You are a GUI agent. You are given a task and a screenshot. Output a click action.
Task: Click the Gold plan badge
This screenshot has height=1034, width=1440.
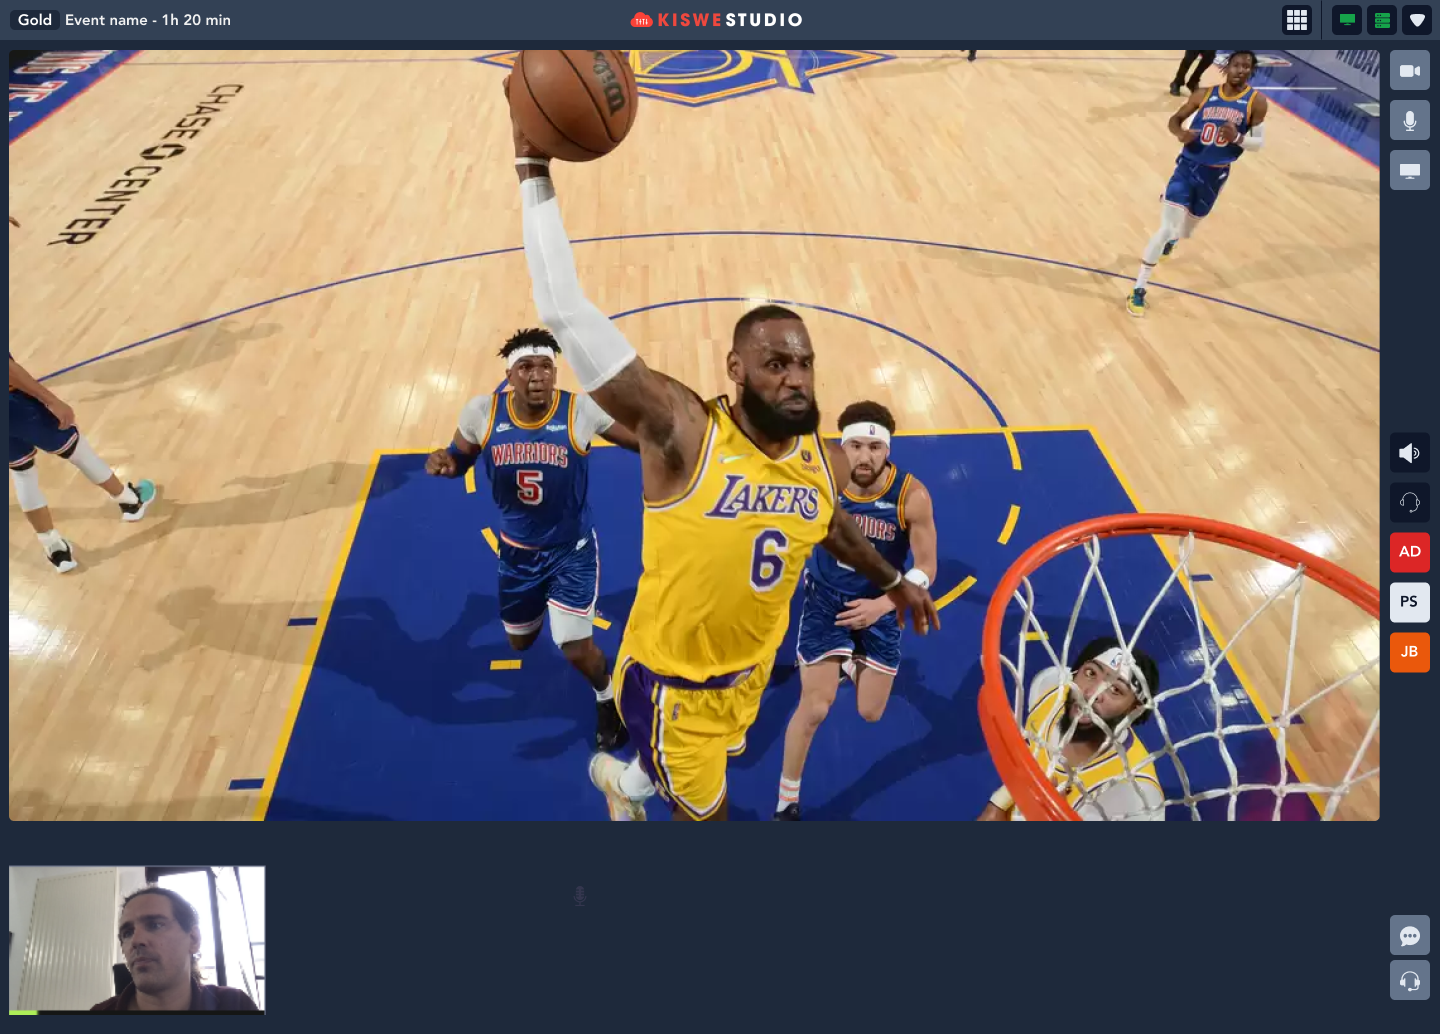coord(35,20)
